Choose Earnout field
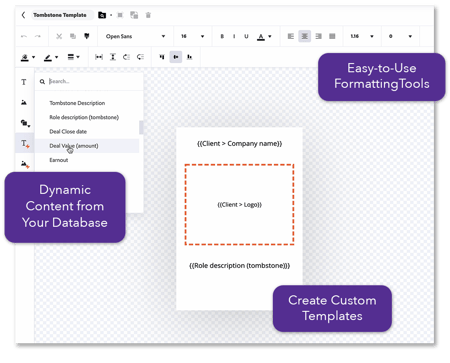This screenshot has height=363, width=450. 59,160
